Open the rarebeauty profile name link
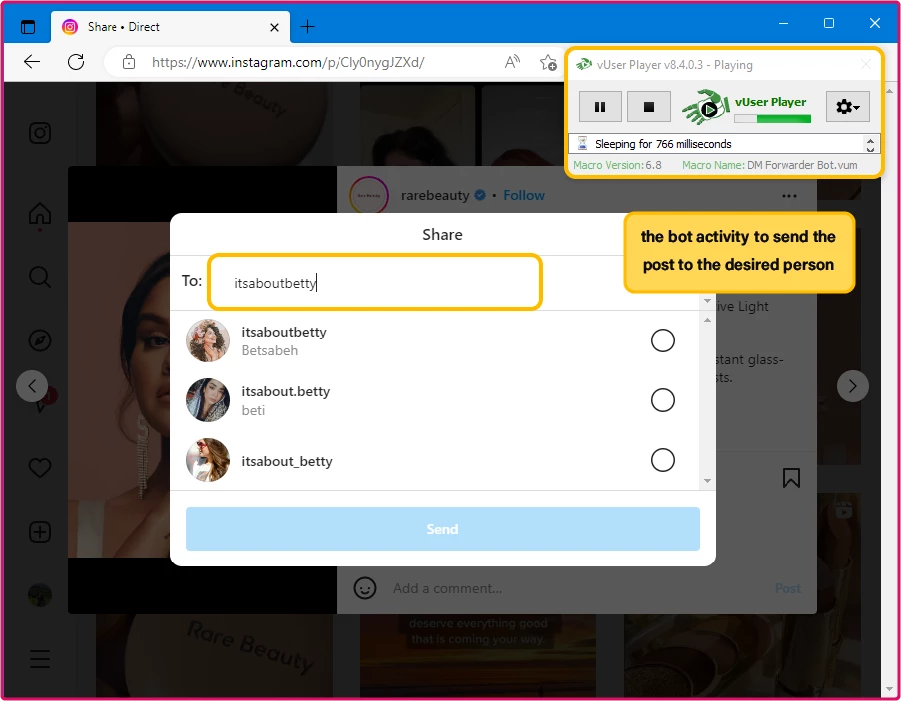901x701 pixels. pos(435,195)
